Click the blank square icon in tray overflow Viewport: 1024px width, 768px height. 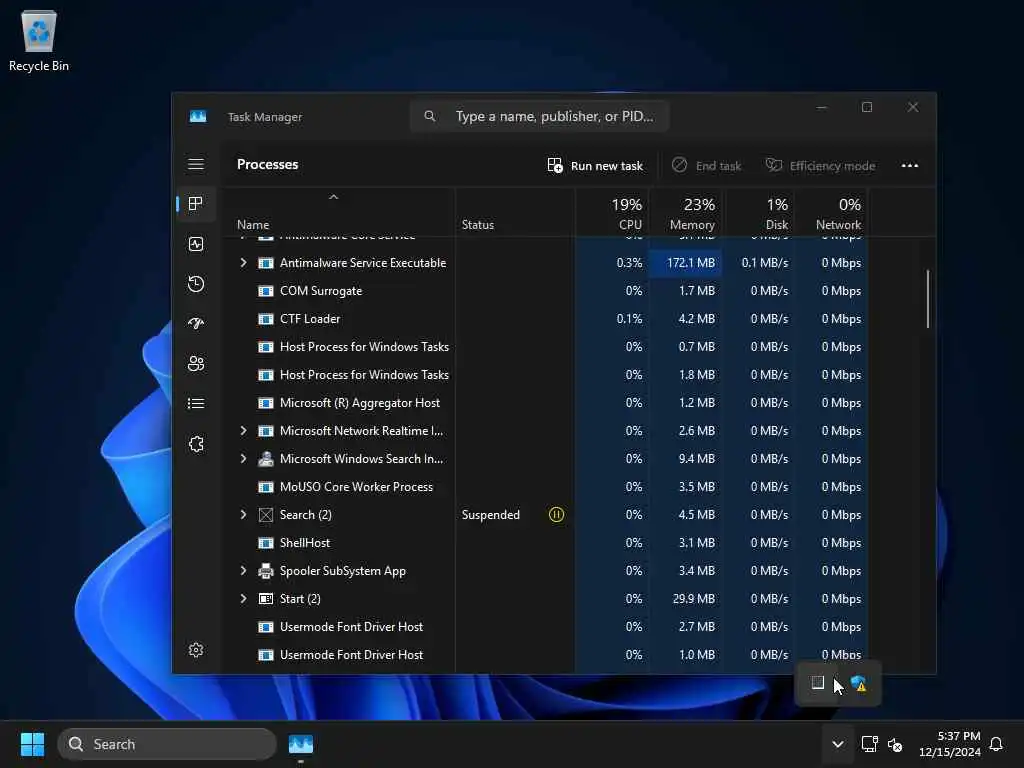(x=818, y=683)
